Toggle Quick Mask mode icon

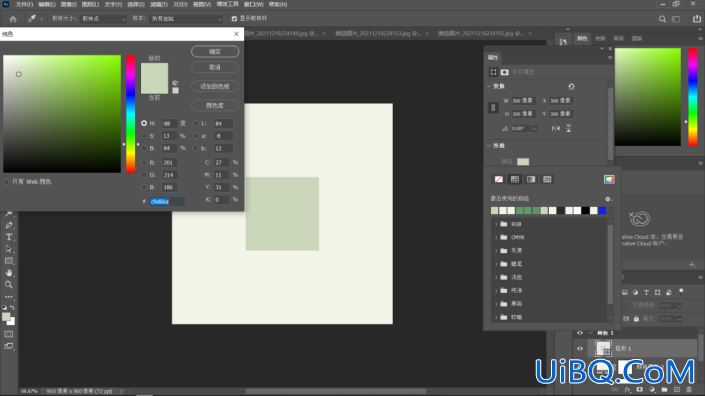(x=9, y=334)
